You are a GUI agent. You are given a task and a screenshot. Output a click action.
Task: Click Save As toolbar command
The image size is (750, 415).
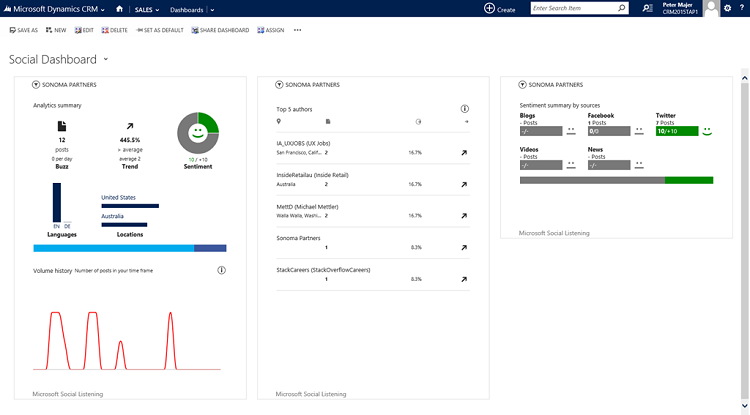[23, 30]
